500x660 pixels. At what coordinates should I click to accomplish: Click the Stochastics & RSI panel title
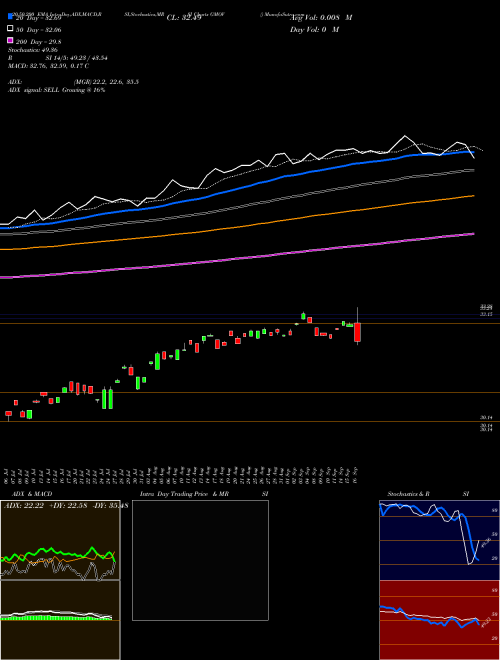(x=428, y=494)
